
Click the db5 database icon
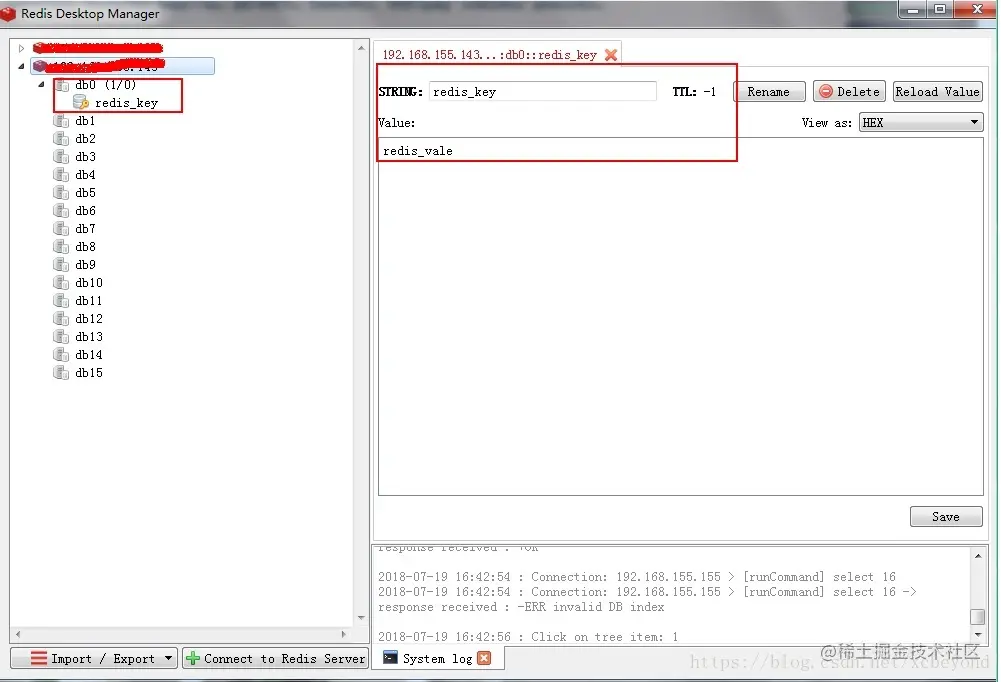coord(61,192)
